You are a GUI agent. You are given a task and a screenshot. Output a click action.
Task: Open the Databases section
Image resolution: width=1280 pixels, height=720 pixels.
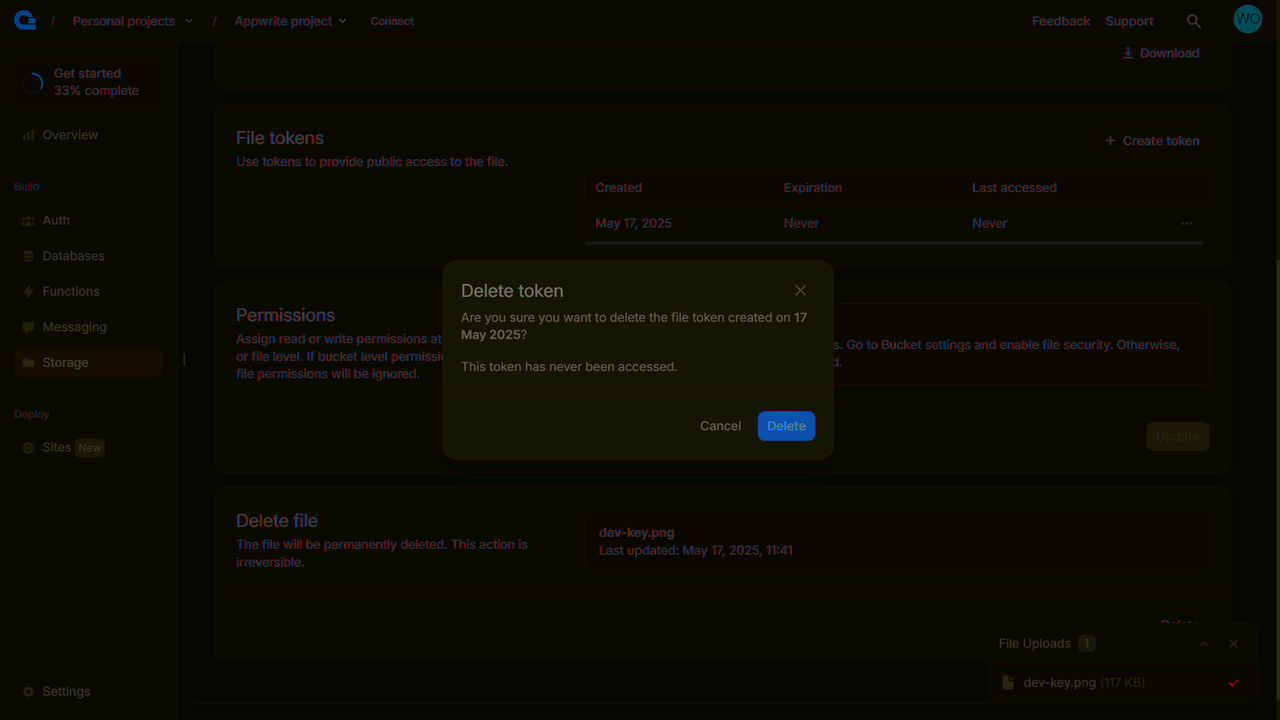click(73, 255)
